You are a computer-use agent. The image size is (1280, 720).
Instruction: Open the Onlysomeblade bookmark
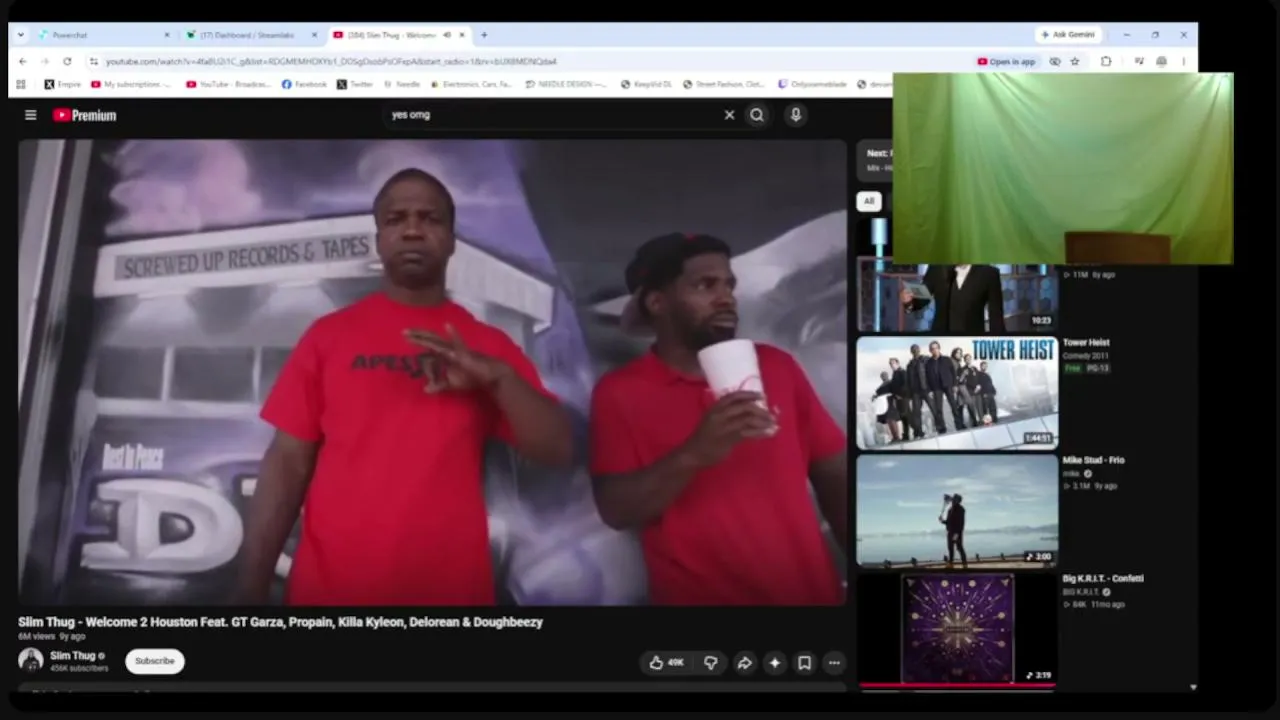coord(811,85)
